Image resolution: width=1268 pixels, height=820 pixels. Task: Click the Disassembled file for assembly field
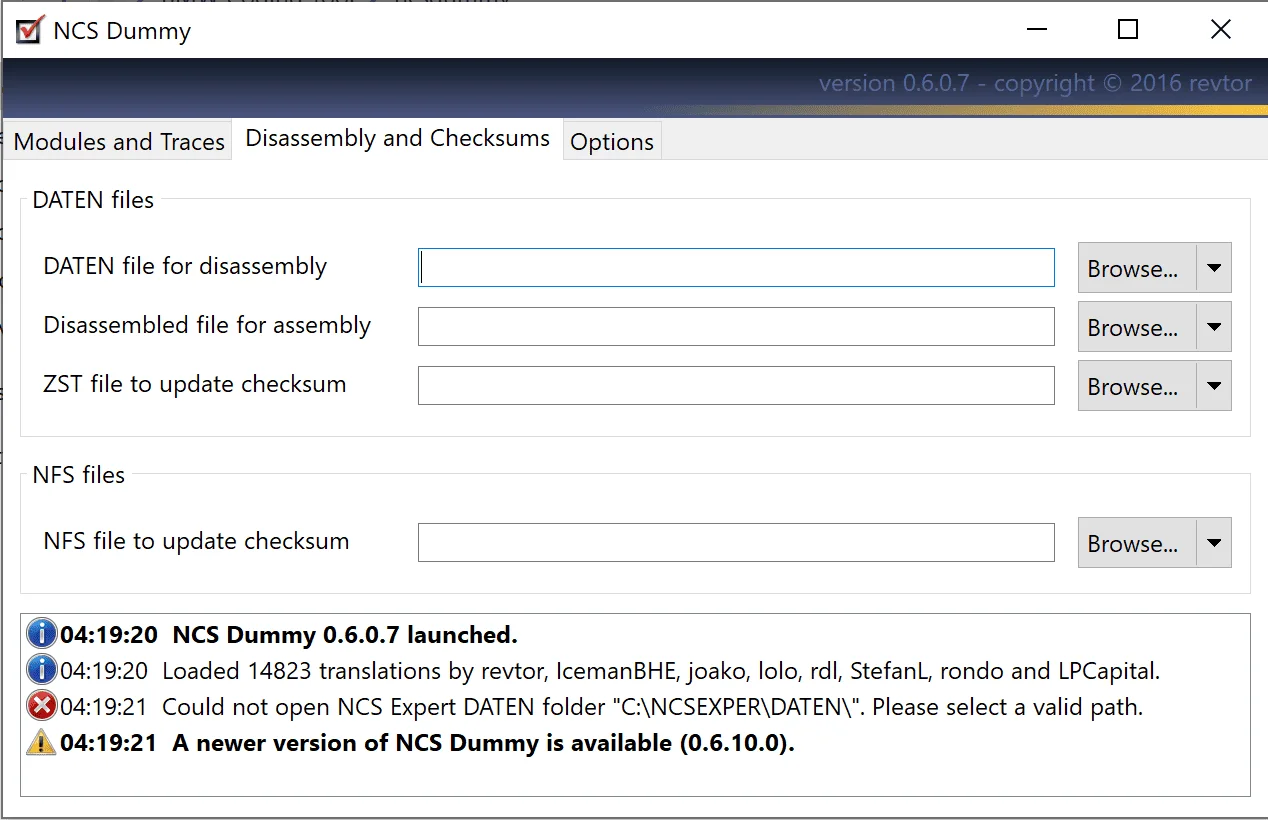point(736,326)
